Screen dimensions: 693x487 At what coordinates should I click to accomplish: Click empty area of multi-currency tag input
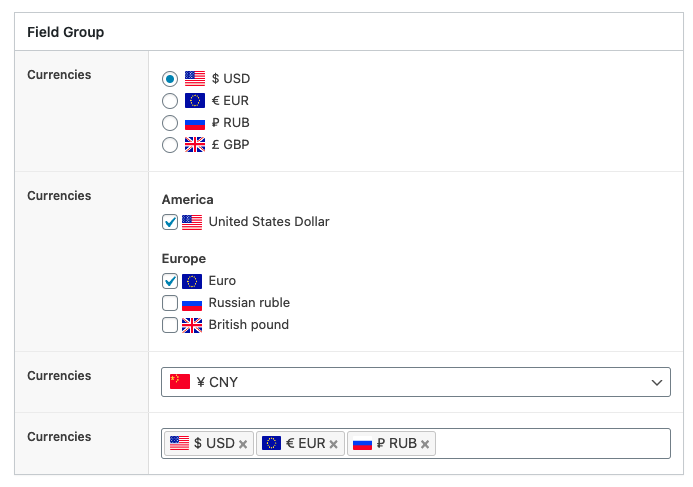point(552,443)
